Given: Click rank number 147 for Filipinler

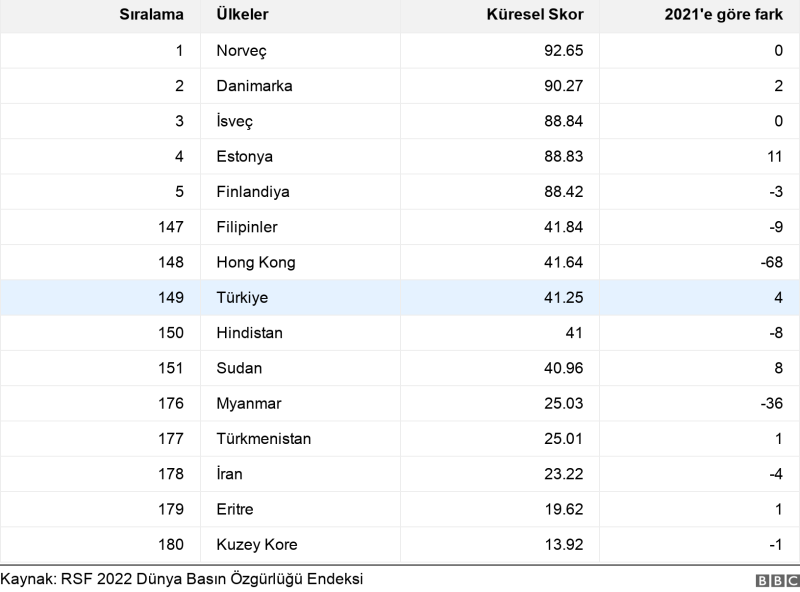Looking at the screenshot, I should pyautogui.click(x=171, y=227).
